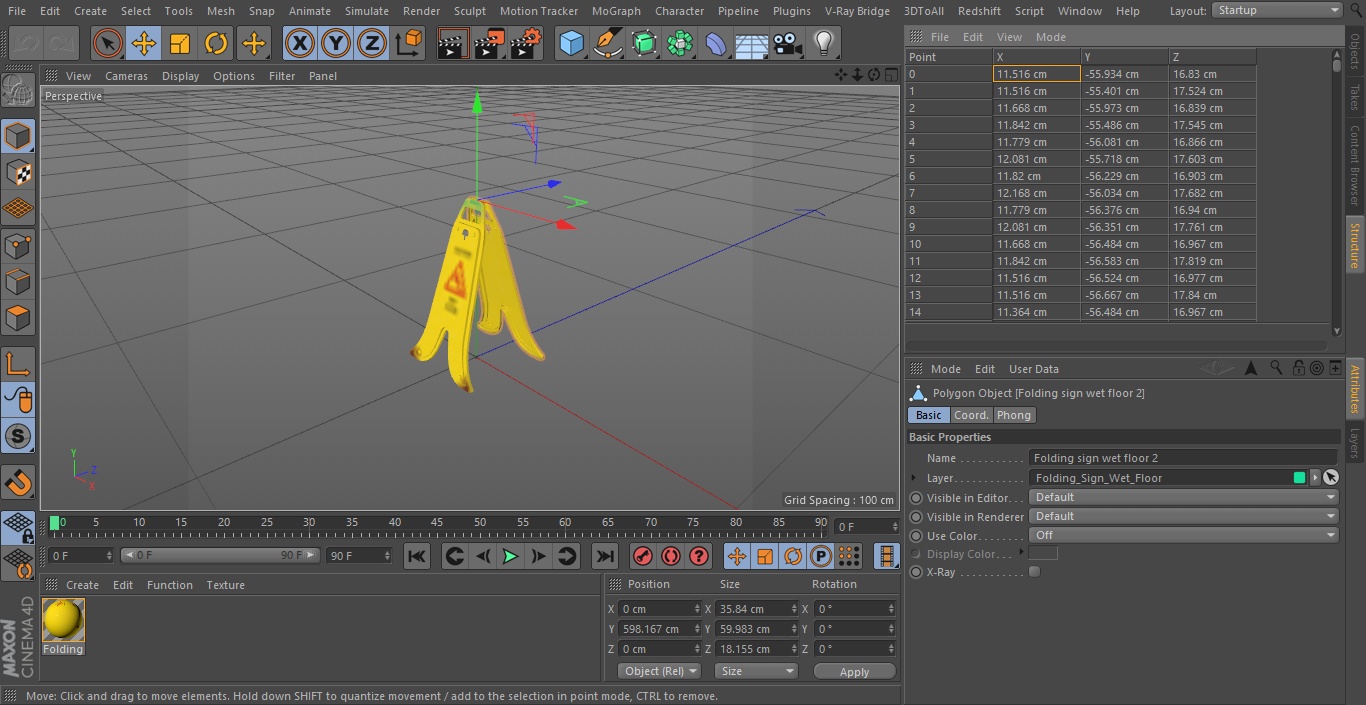Open Layout Startup dropdown

(1277, 10)
